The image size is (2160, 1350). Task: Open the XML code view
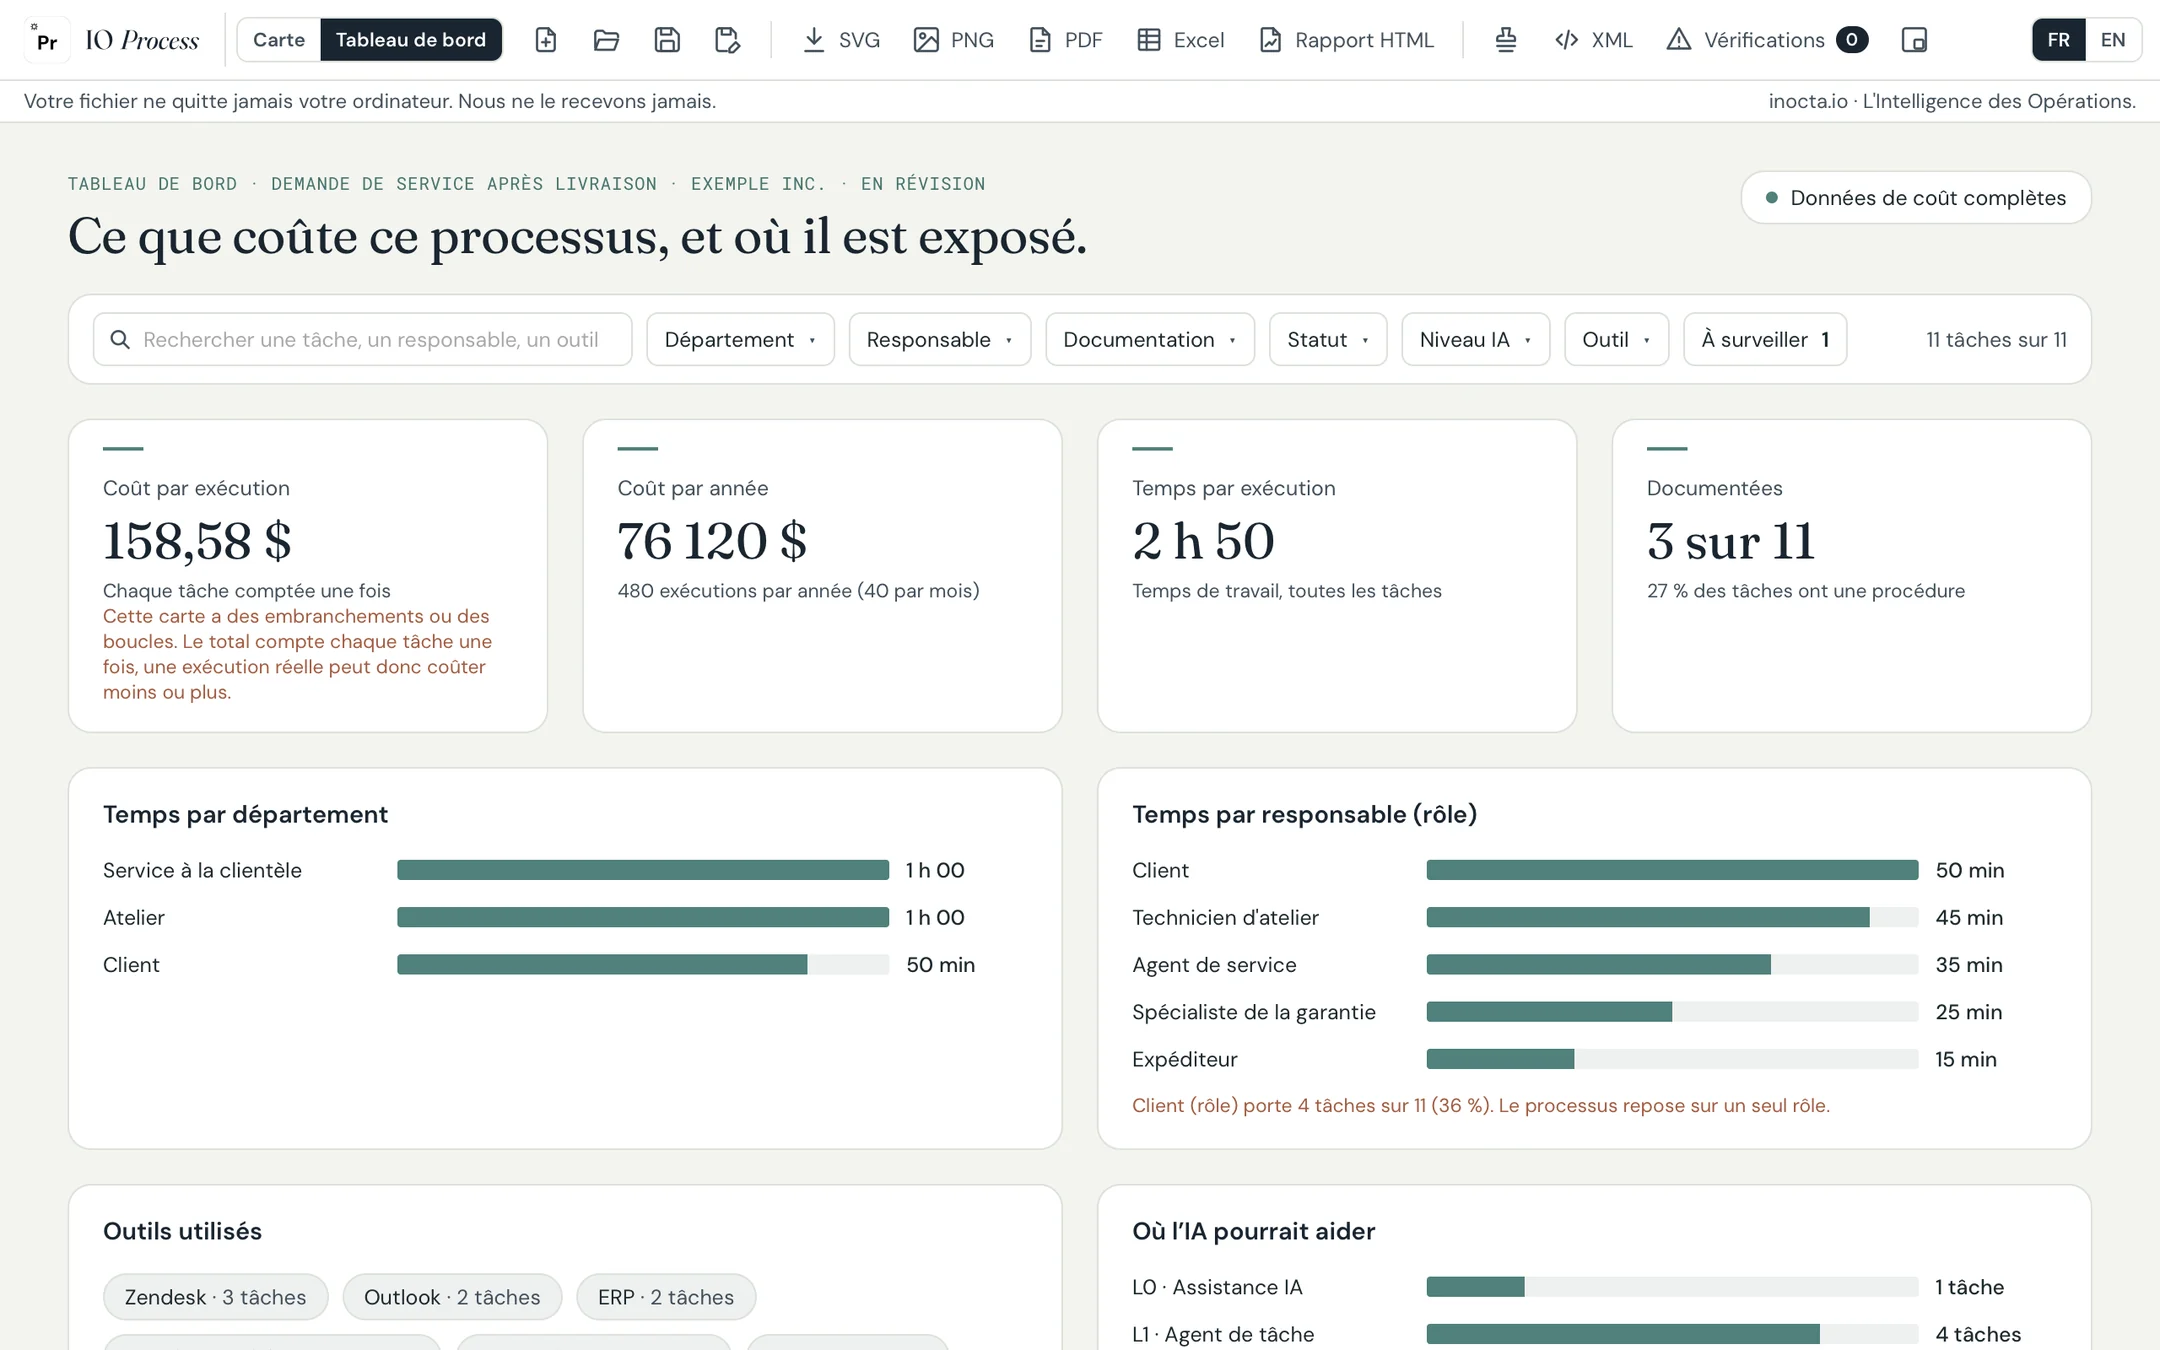coord(1594,40)
